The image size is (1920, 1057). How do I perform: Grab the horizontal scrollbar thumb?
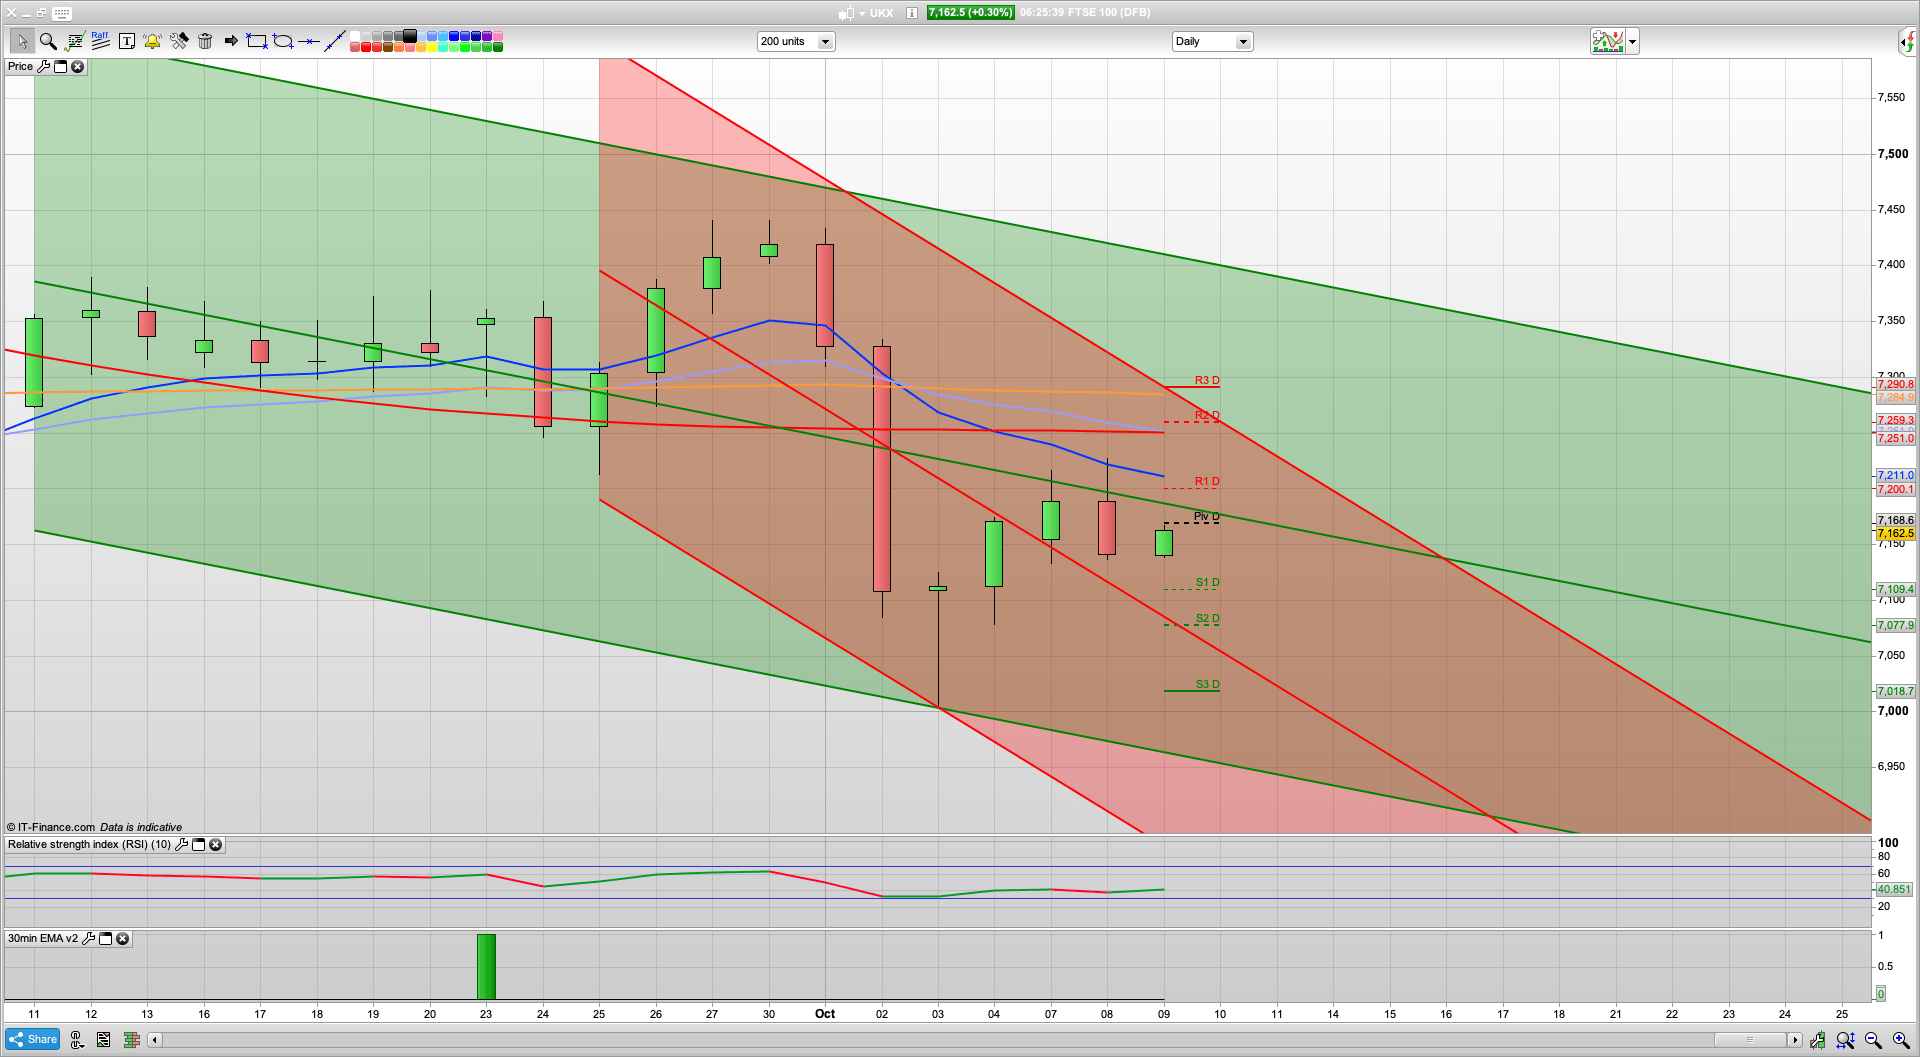(1750, 1040)
